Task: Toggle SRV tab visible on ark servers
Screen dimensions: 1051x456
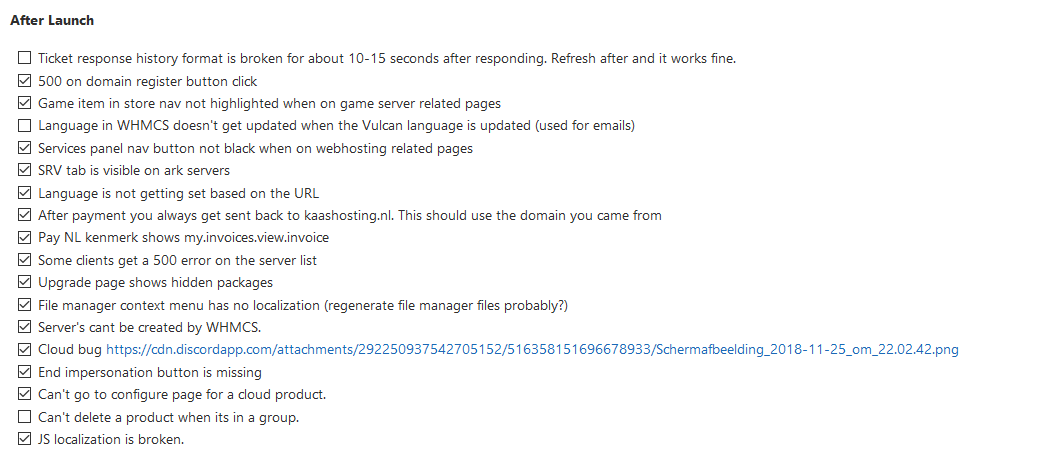Action: click(x=25, y=171)
